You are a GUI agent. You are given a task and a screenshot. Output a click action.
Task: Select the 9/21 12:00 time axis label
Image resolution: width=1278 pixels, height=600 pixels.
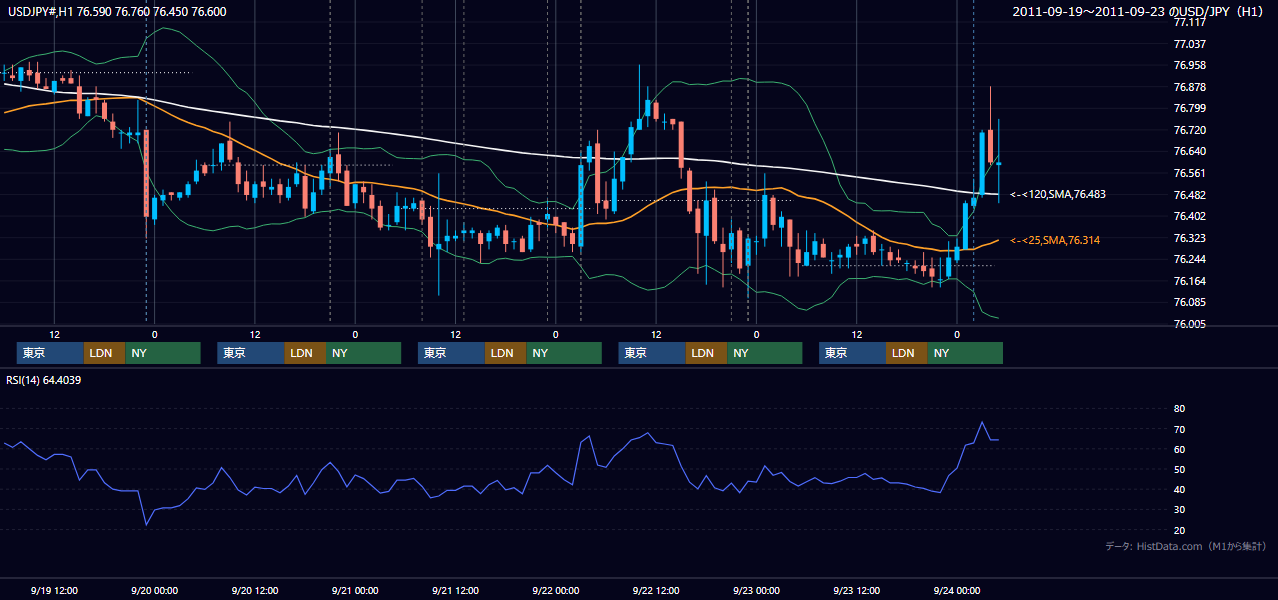[455, 590]
